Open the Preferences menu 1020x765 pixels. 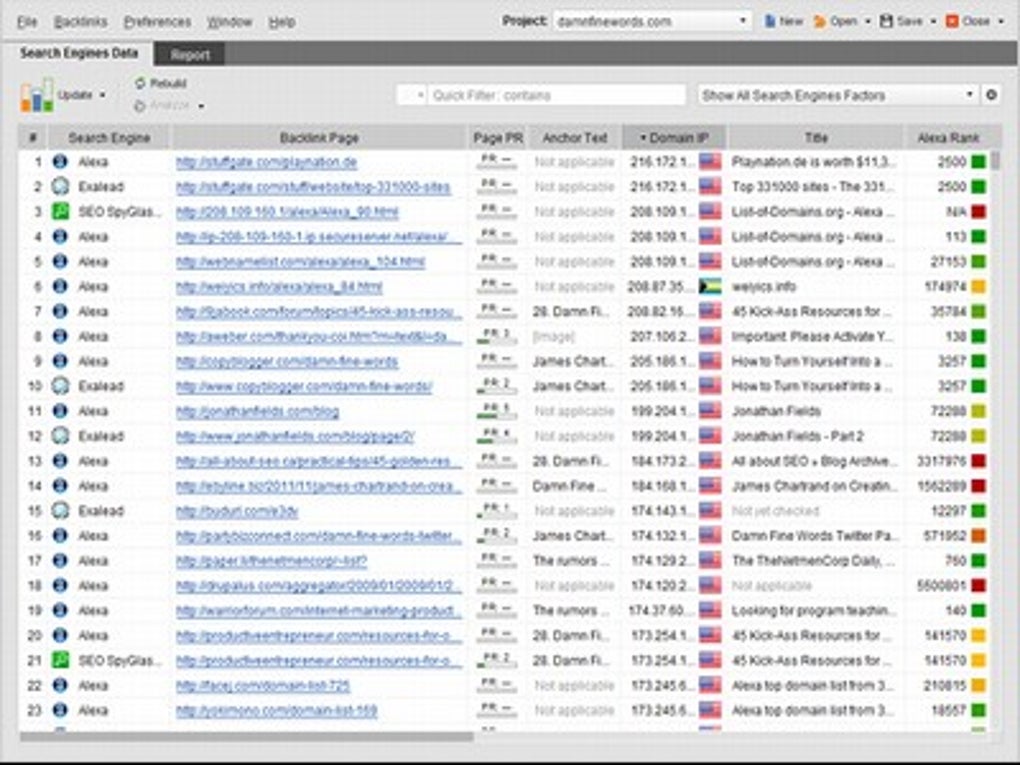(157, 22)
